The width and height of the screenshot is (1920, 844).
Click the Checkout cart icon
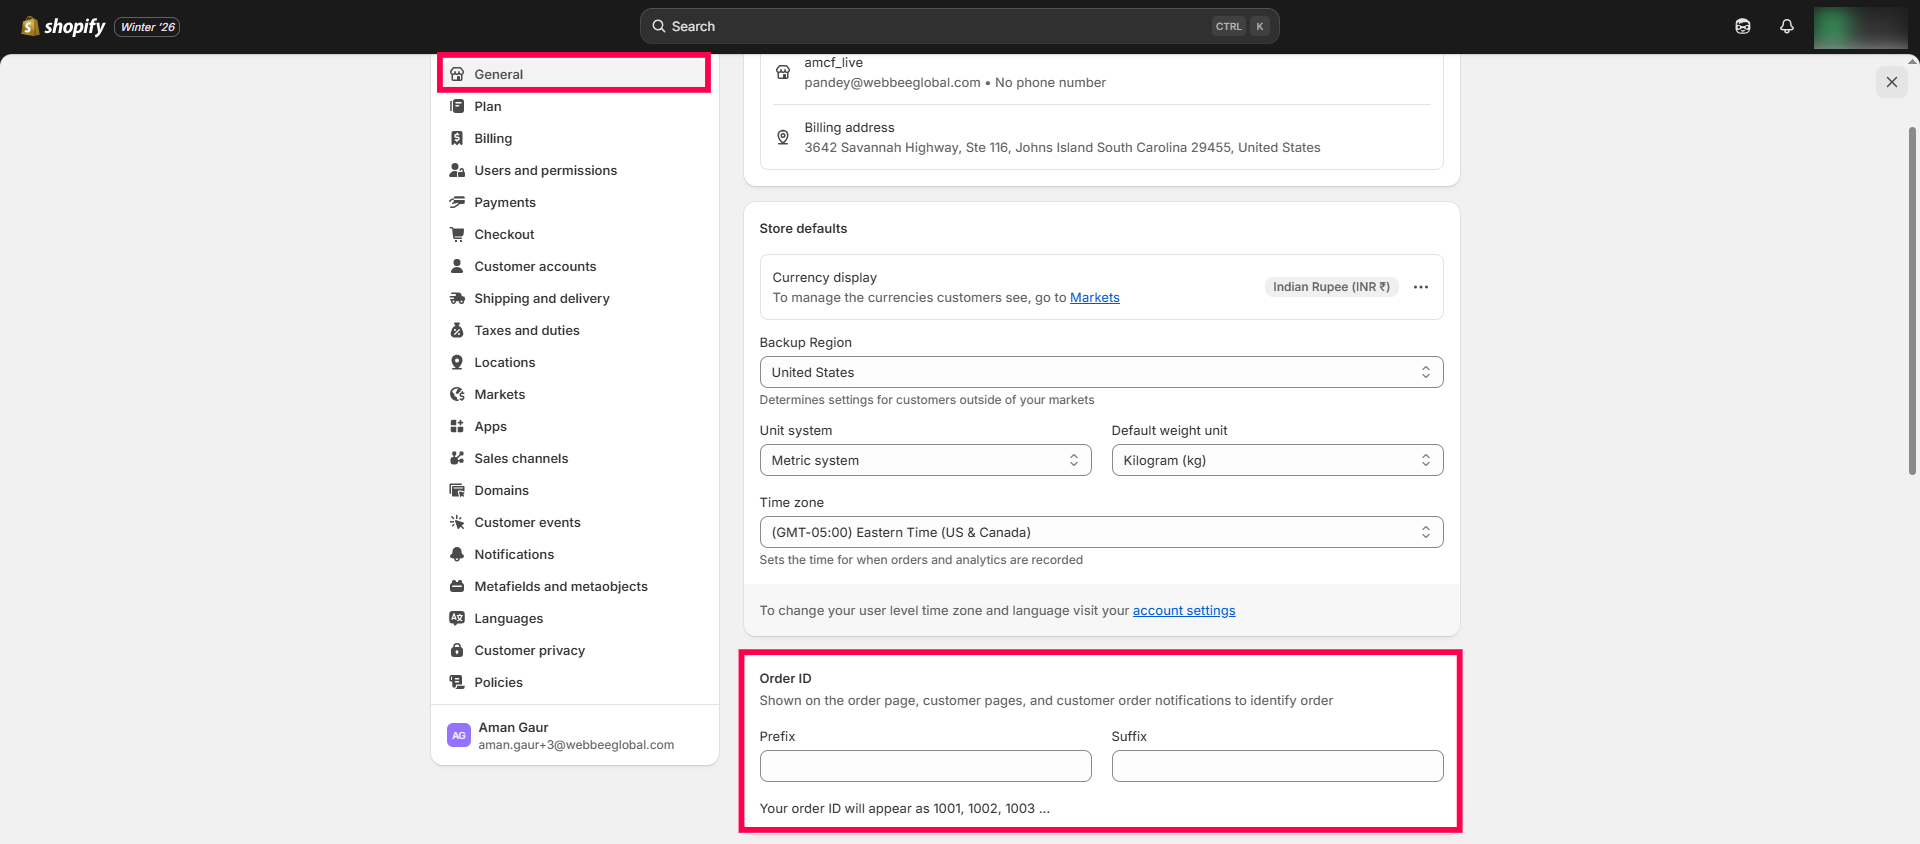pyautogui.click(x=457, y=234)
